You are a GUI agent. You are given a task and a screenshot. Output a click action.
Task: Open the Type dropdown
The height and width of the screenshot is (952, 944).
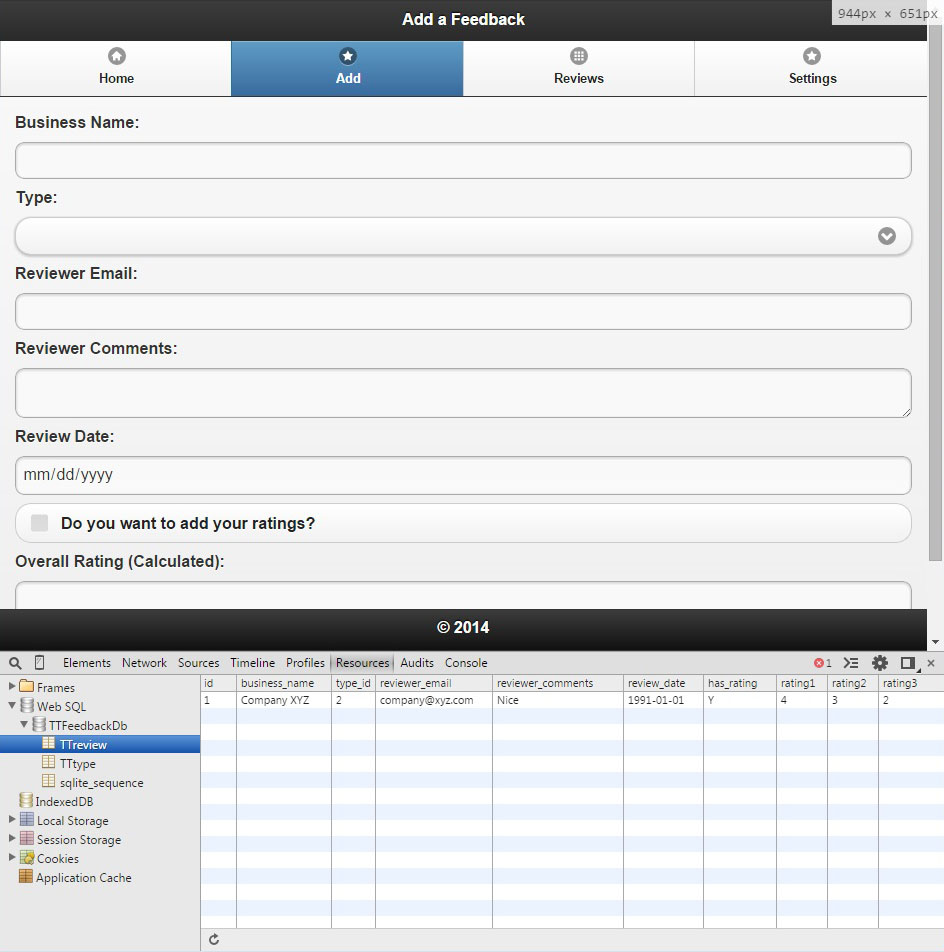click(x=463, y=236)
